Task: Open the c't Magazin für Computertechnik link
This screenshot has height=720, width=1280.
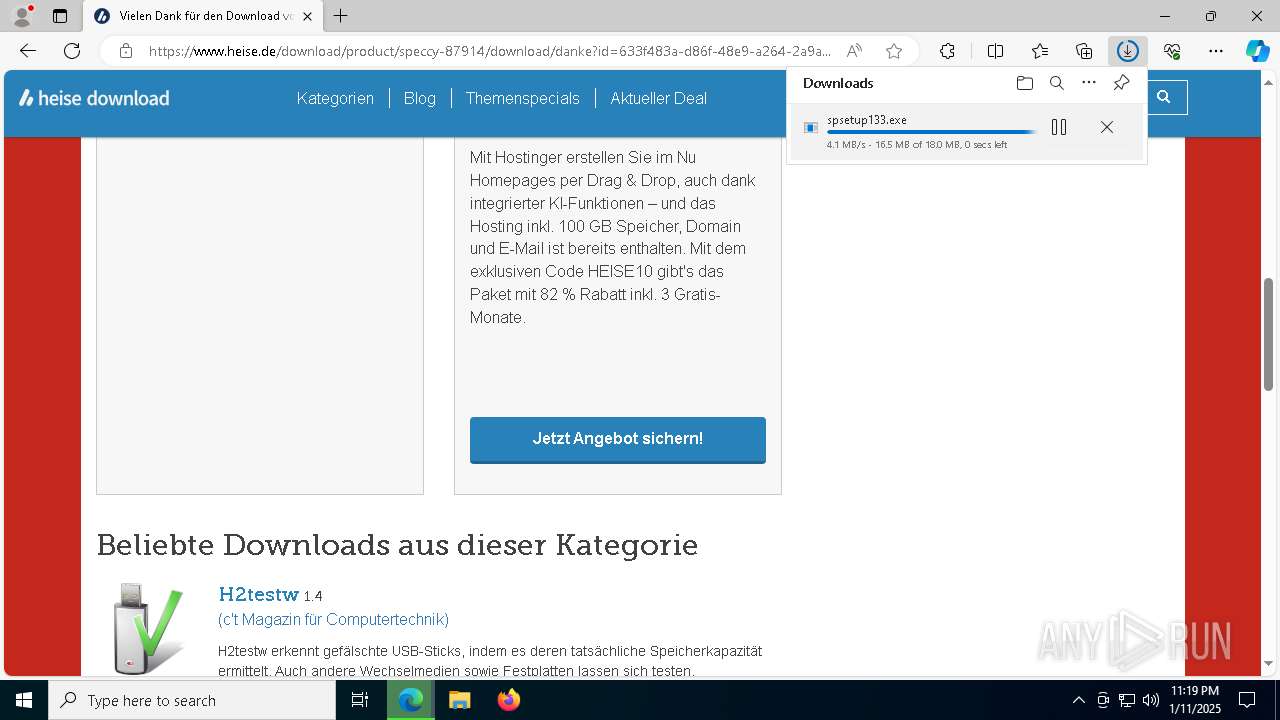Action: [333, 619]
